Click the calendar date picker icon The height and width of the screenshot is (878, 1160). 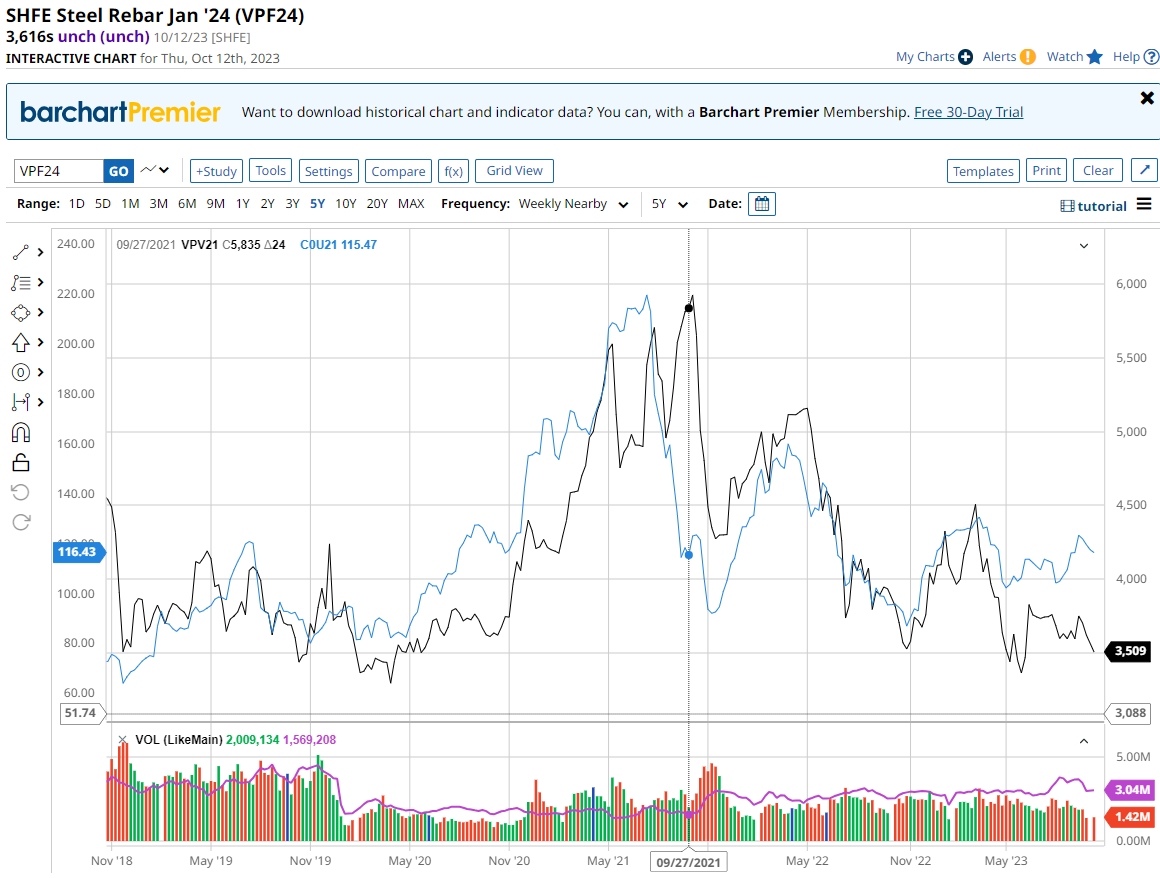coord(762,204)
